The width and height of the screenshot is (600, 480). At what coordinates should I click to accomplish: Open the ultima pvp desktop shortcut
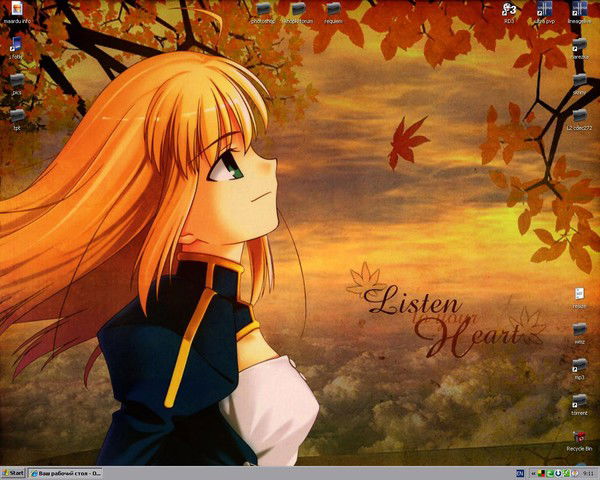pyautogui.click(x=544, y=9)
